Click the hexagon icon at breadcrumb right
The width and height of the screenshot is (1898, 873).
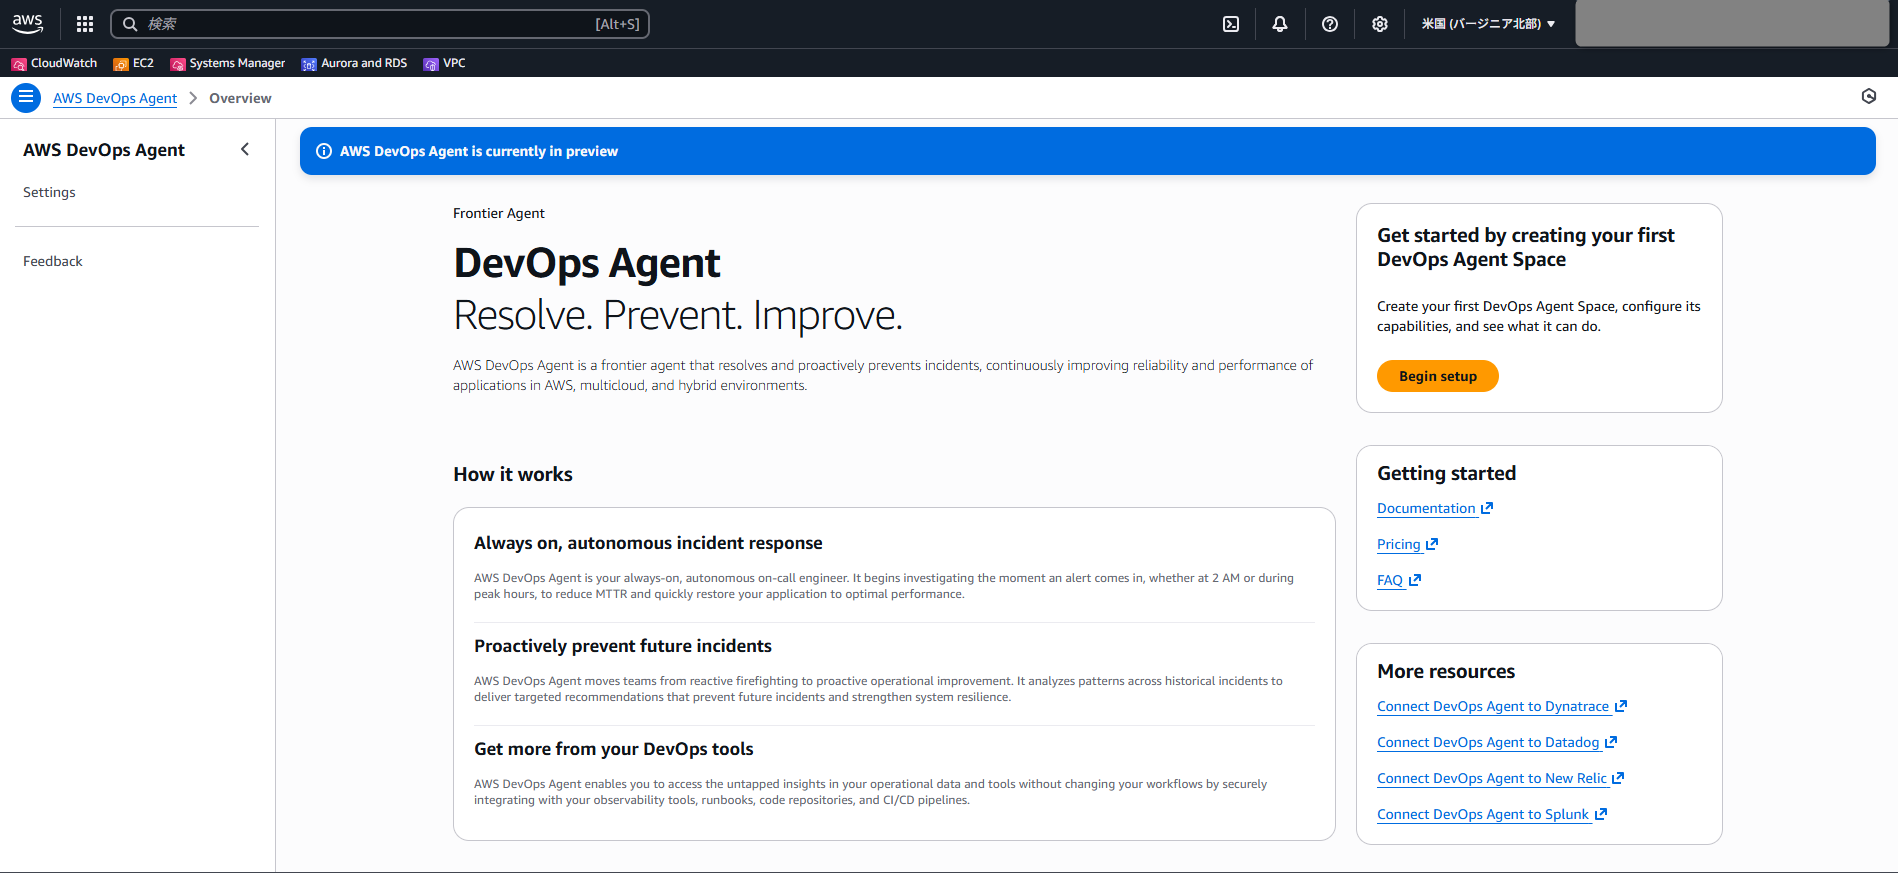[1869, 96]
